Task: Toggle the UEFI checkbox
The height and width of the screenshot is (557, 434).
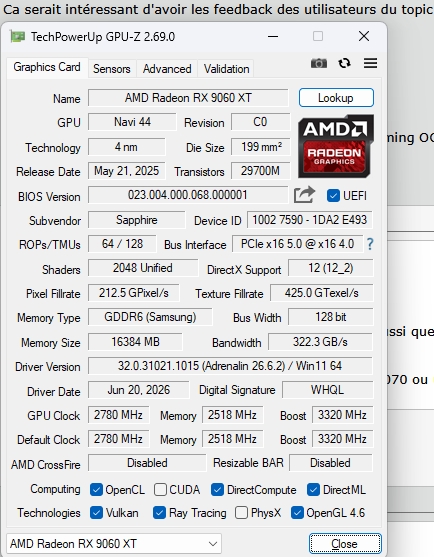Action: click(333, 195)
